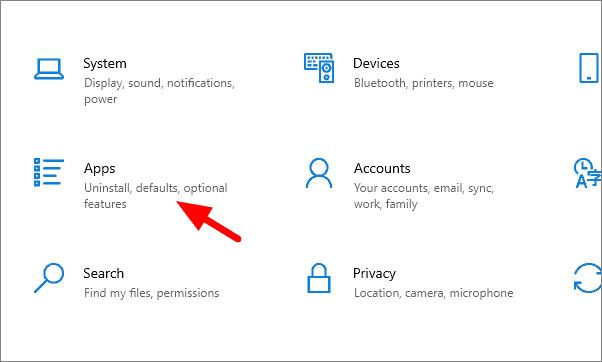Click 'Bluetooth, printers, mouse' description
The width and height of the screenshot is (602, 362).
coord(423,83)
